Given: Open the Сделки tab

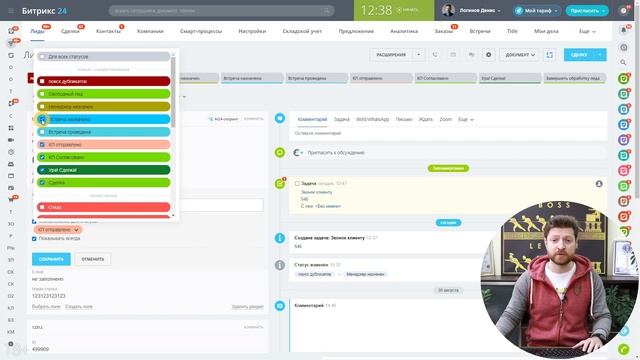Looking at the screenshot, I should [70, 31].
